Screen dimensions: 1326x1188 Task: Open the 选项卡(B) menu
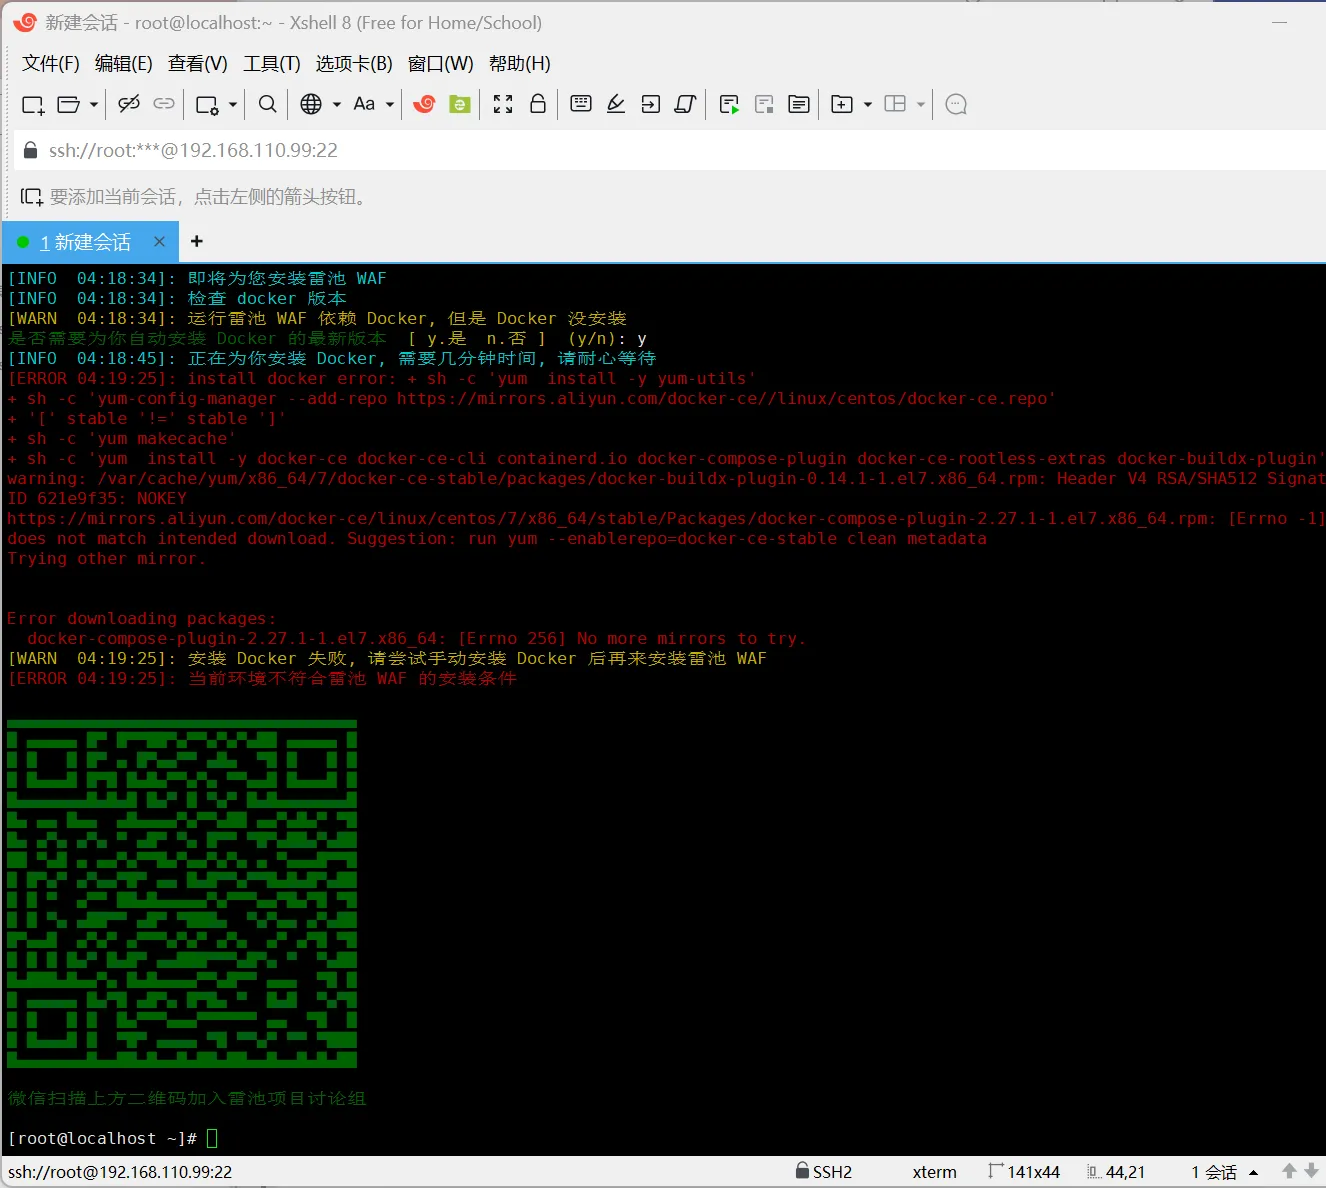pos(354,64)
